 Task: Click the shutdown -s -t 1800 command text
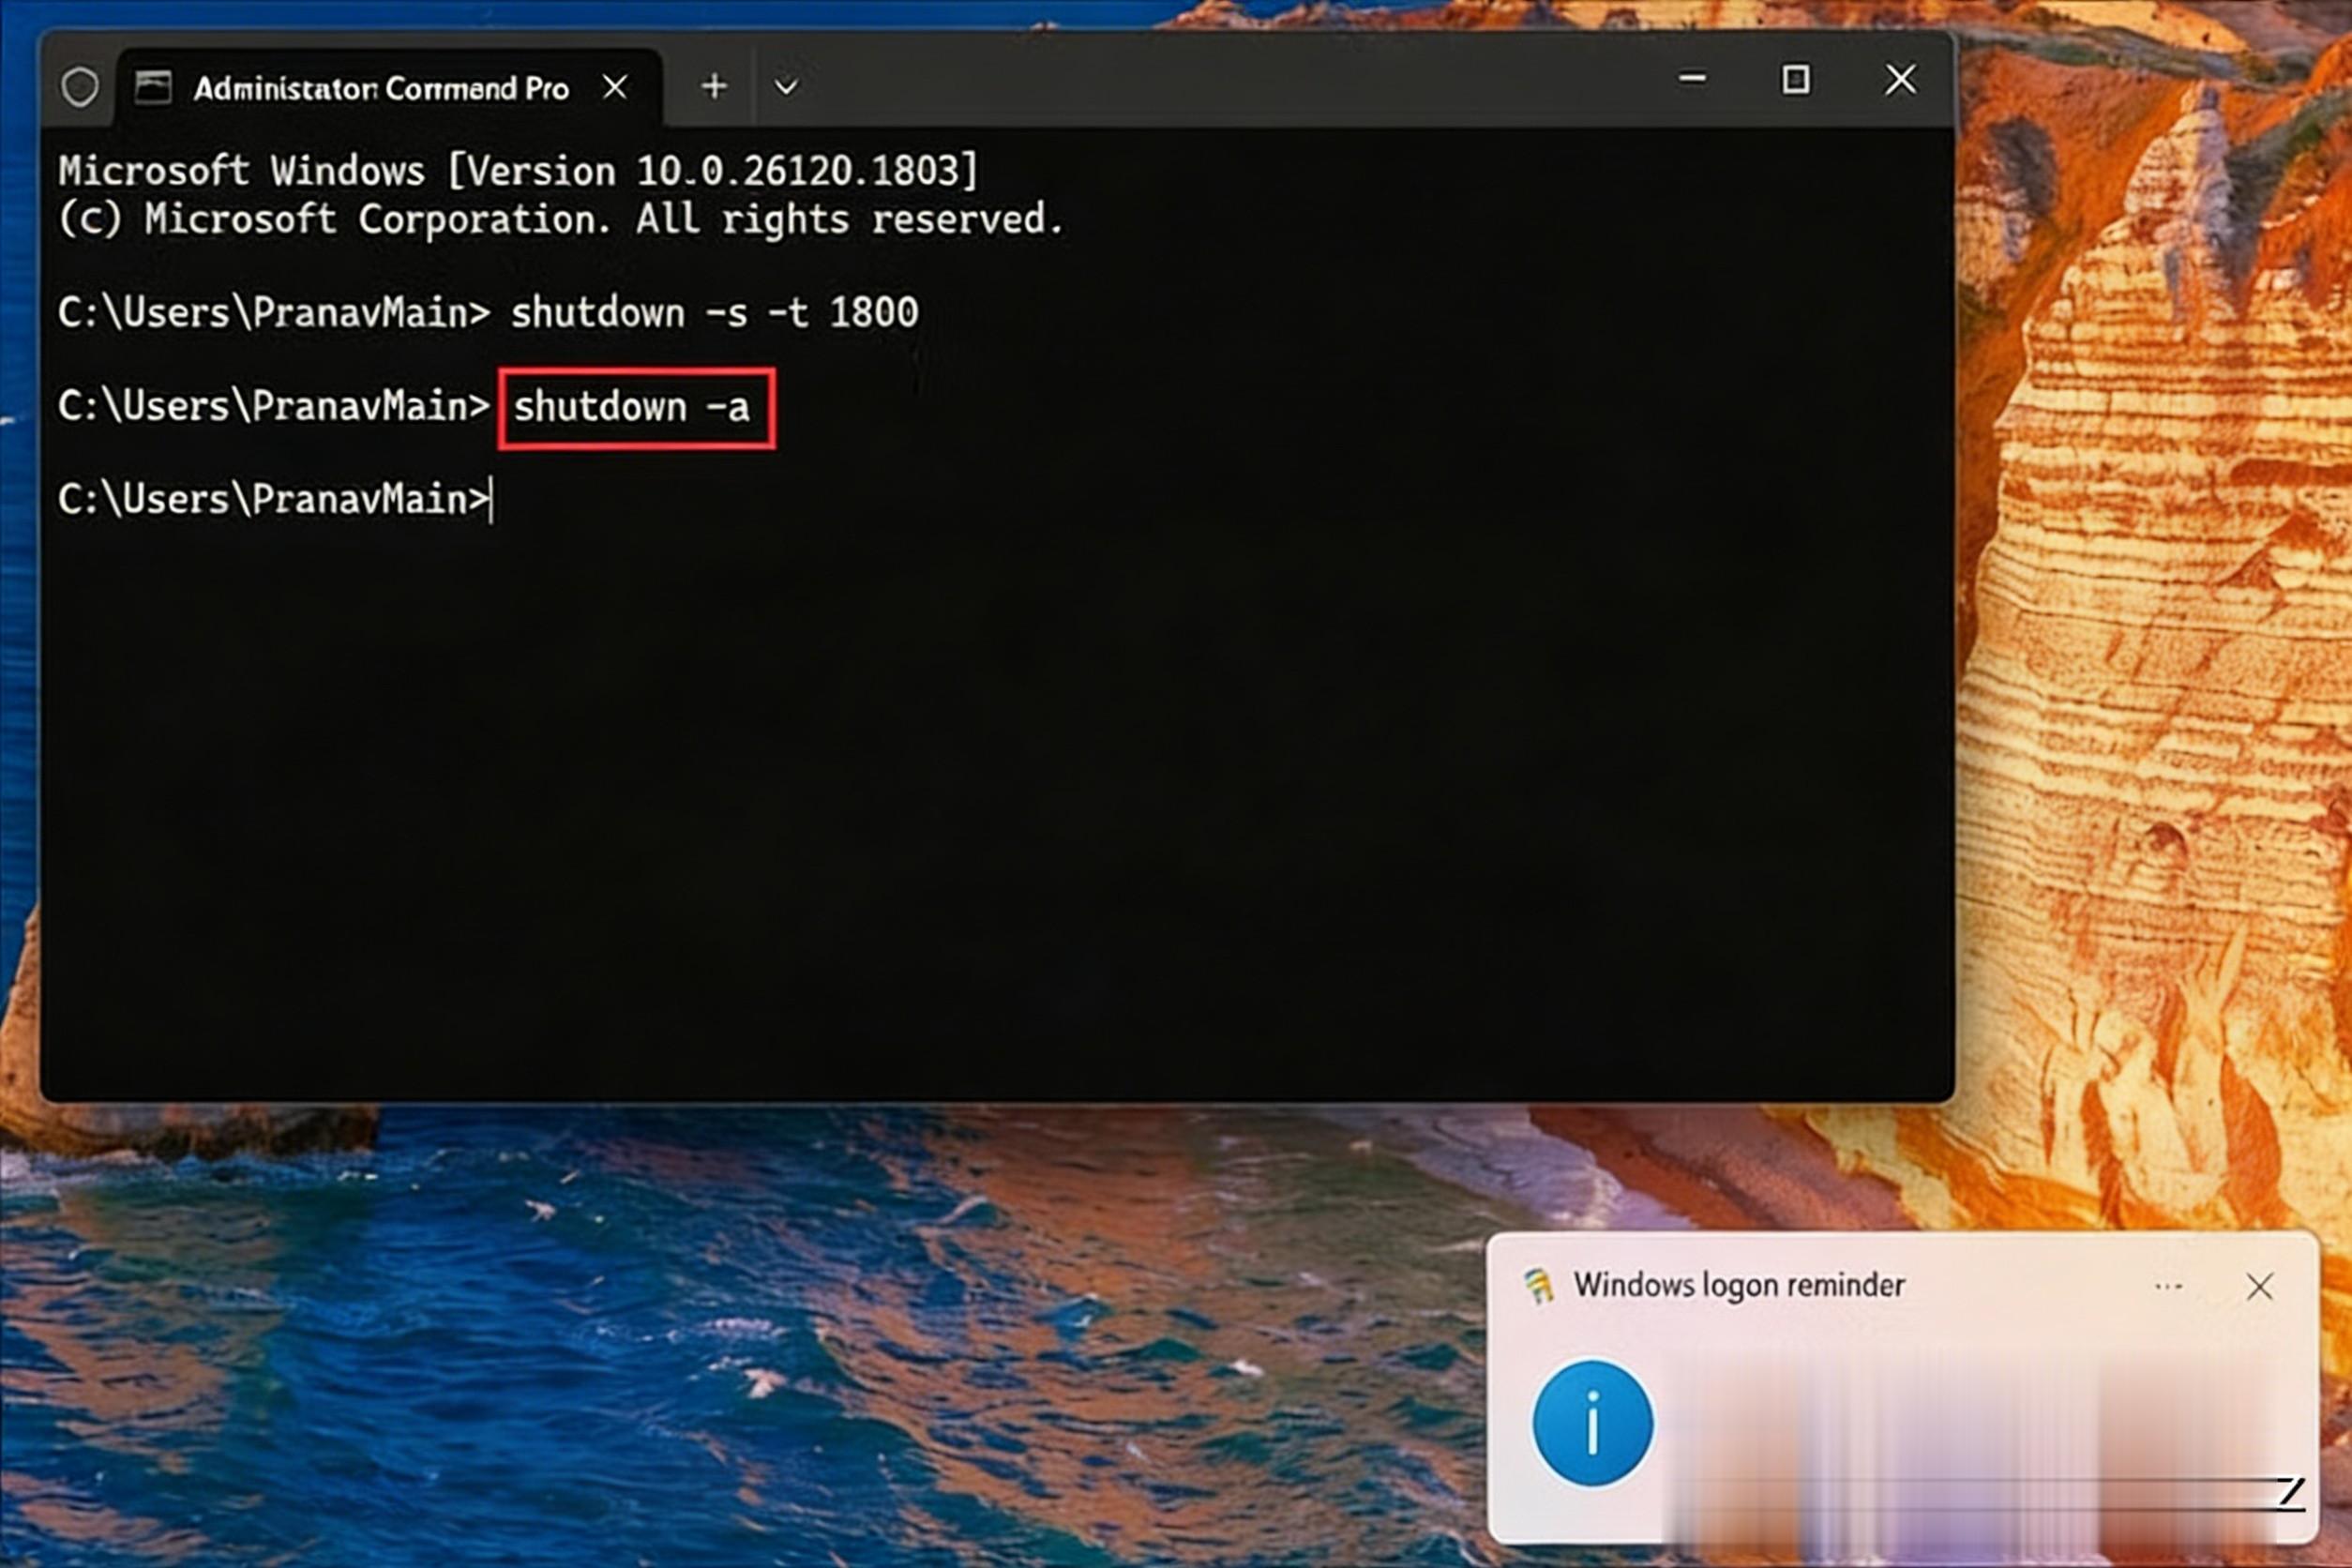(714, 313)
